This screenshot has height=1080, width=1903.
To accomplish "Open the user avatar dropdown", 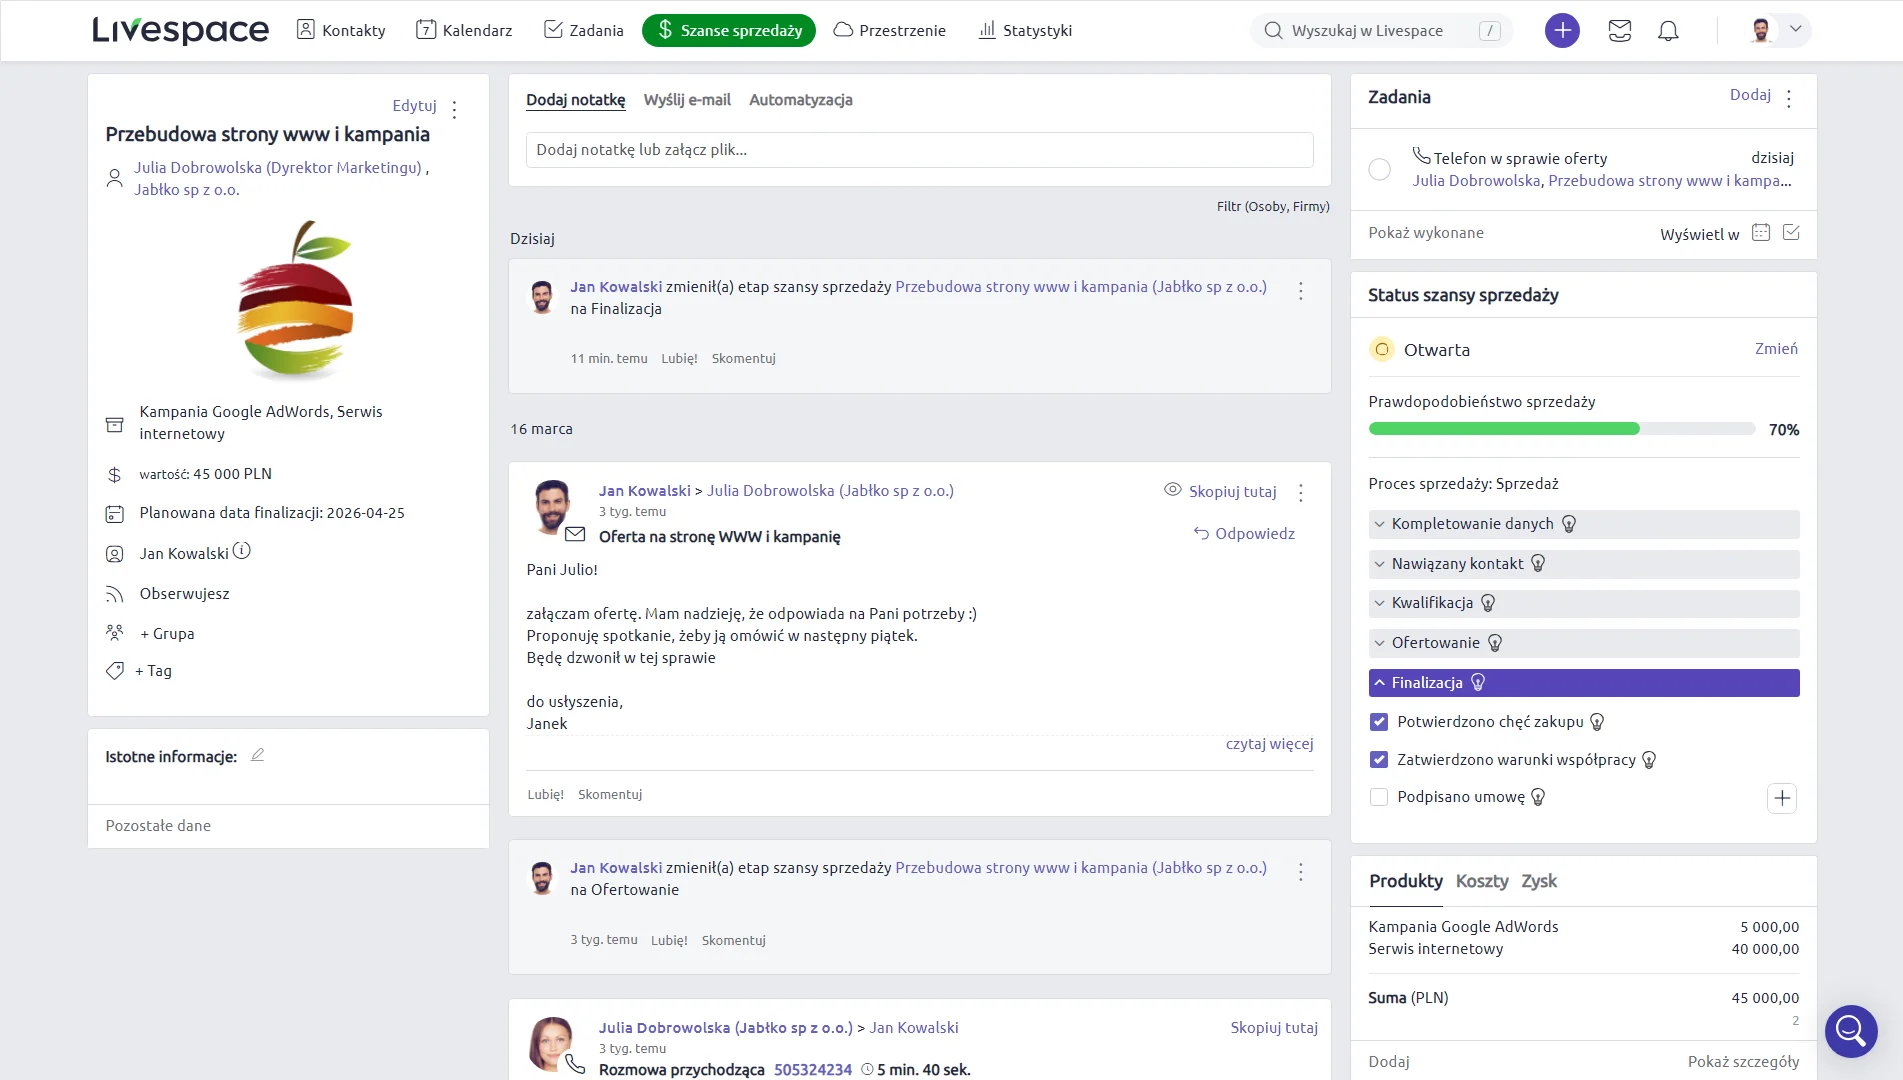I will click(1778, 30).
